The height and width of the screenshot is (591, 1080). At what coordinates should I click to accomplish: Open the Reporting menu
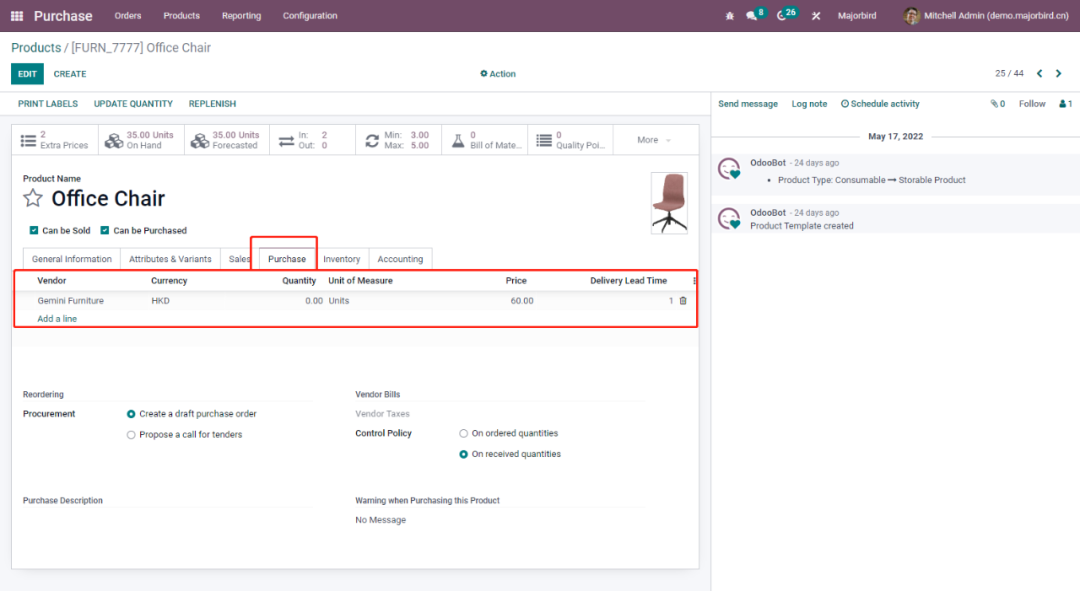(241, 16)
